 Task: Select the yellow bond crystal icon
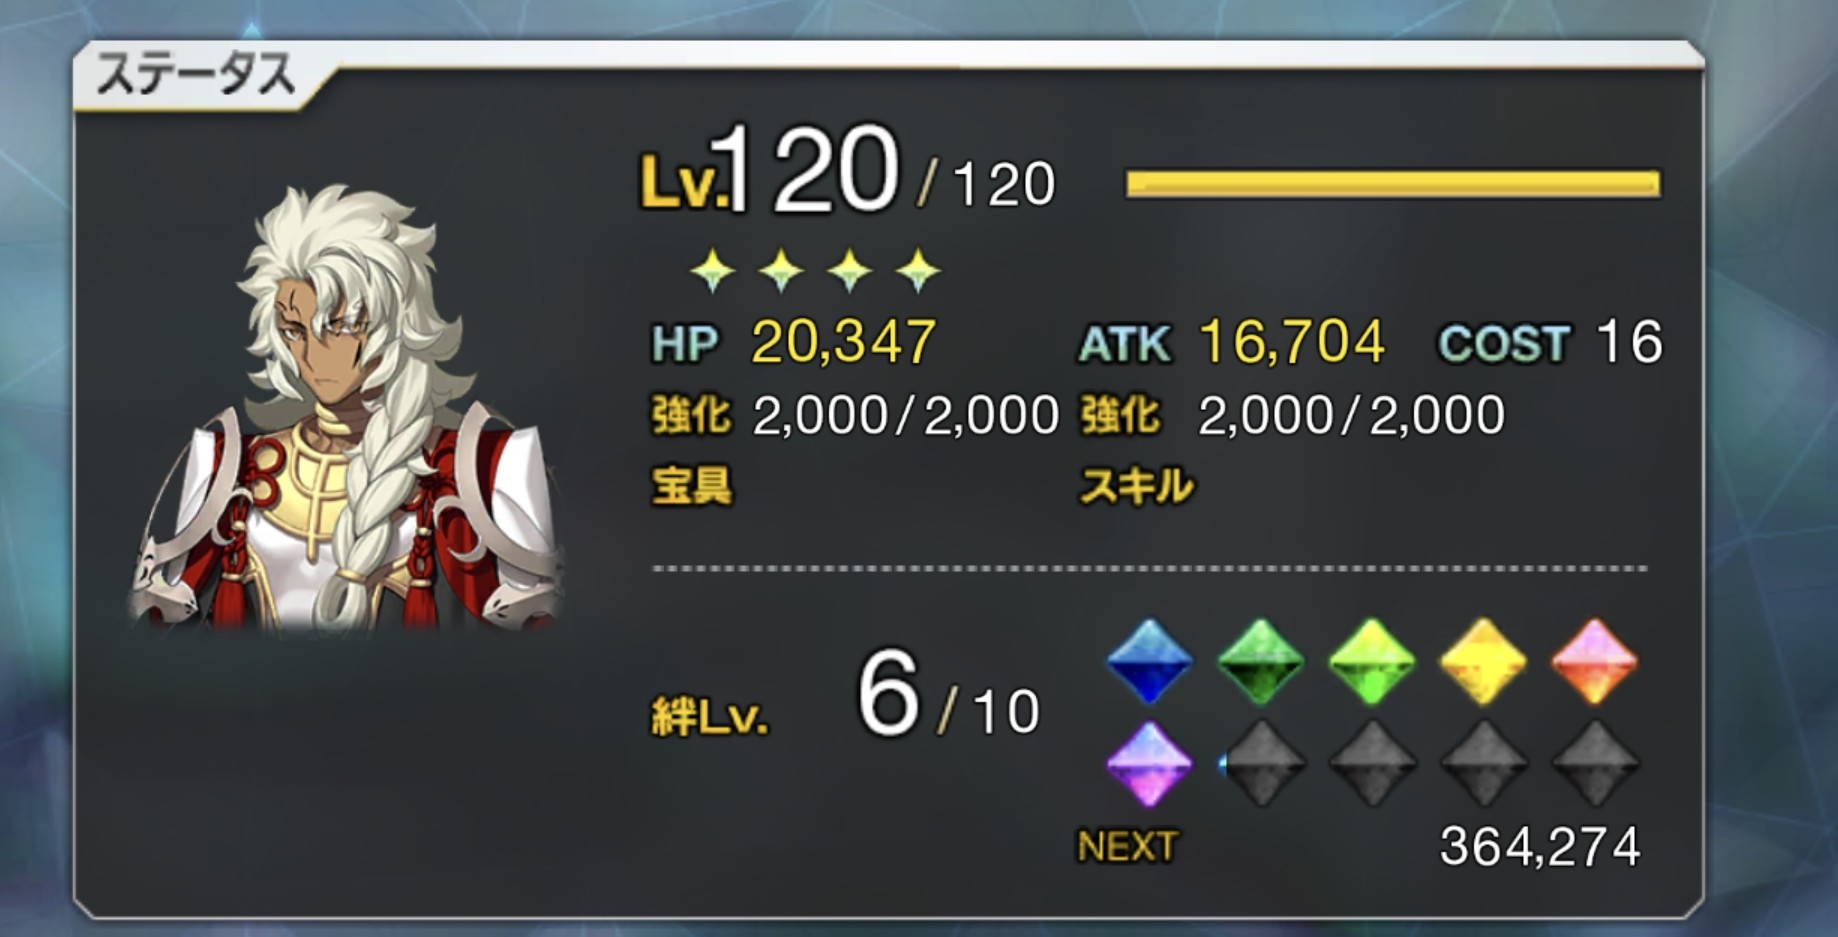click(x=1482, y=661)
